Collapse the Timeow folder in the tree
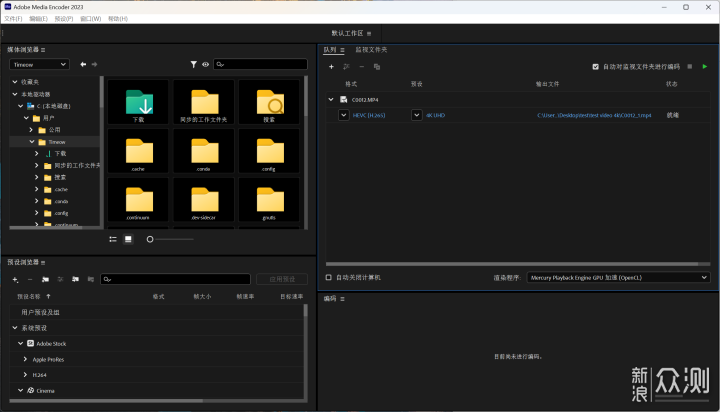 click(32, 141)
